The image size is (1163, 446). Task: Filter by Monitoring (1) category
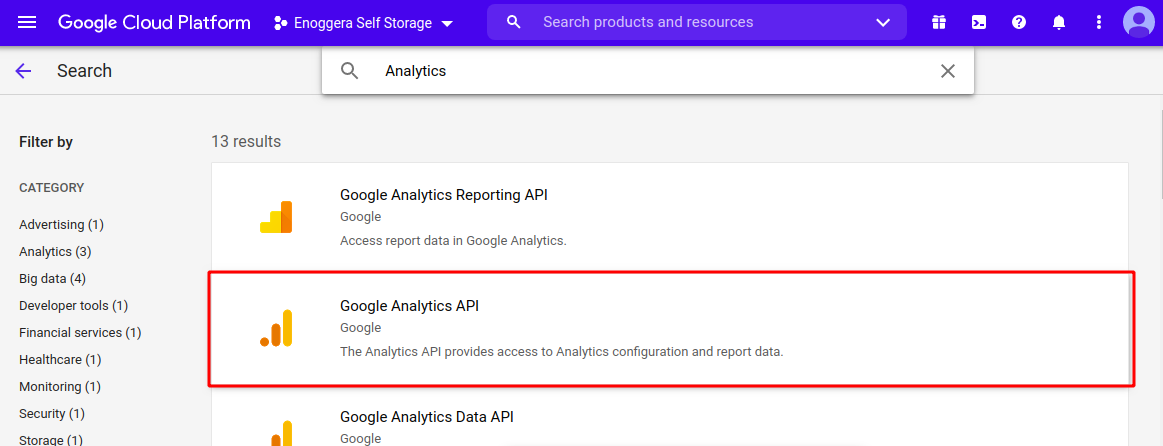click(x=60, y=387)
